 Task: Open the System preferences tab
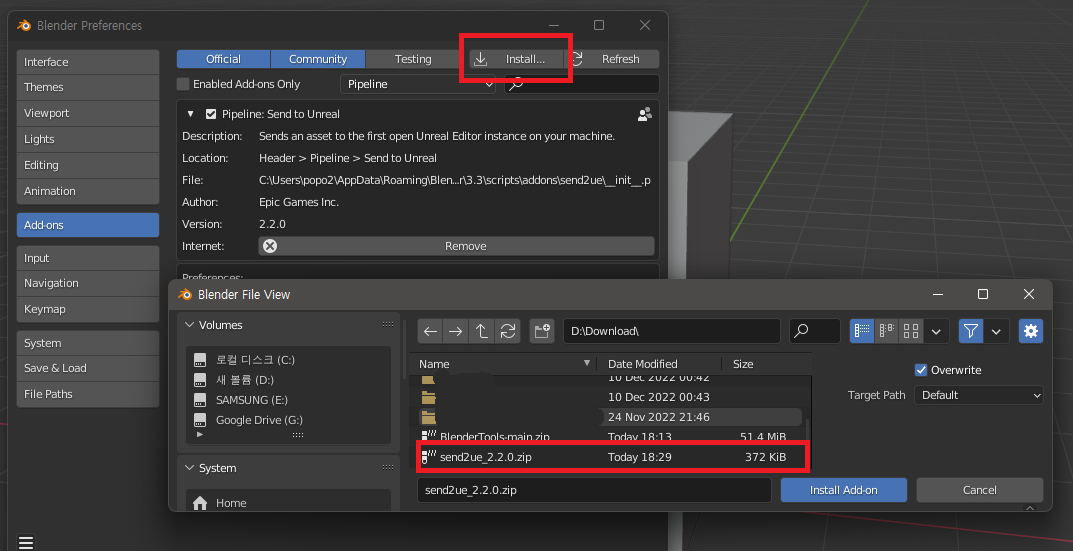[x=88, y=343]
